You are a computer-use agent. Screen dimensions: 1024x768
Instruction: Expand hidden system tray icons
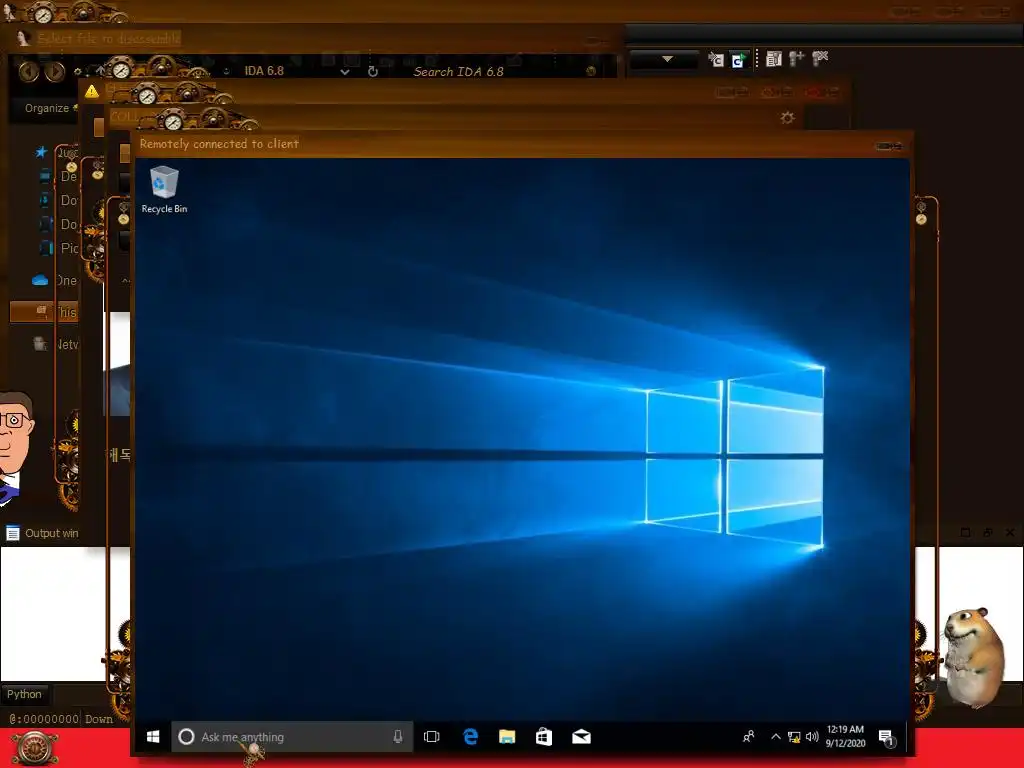pos(775,737)
